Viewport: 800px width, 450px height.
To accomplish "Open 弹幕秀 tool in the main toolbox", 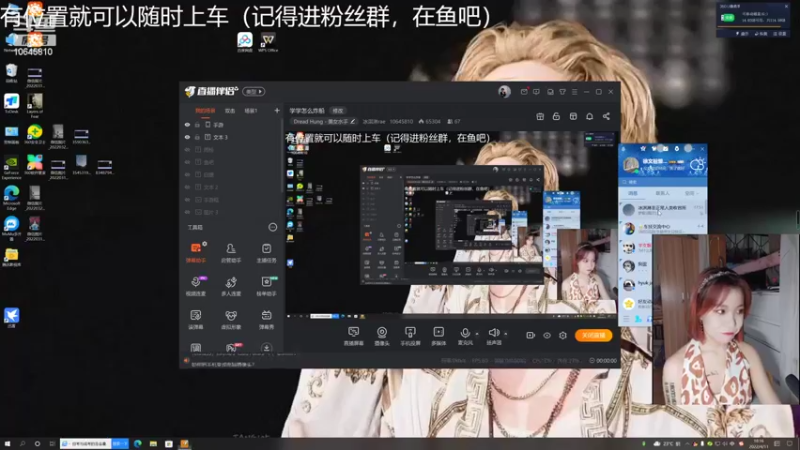I will point(266,319).
